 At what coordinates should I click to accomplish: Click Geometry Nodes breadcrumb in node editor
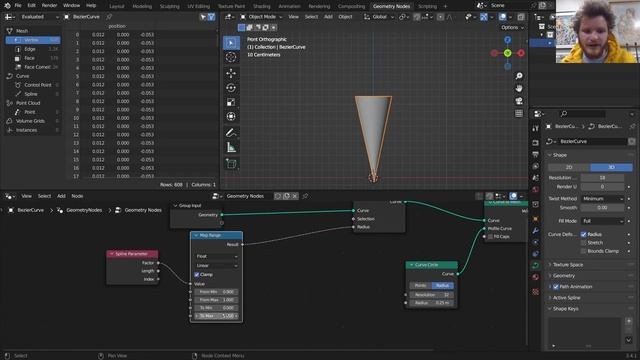click(143, 210)
